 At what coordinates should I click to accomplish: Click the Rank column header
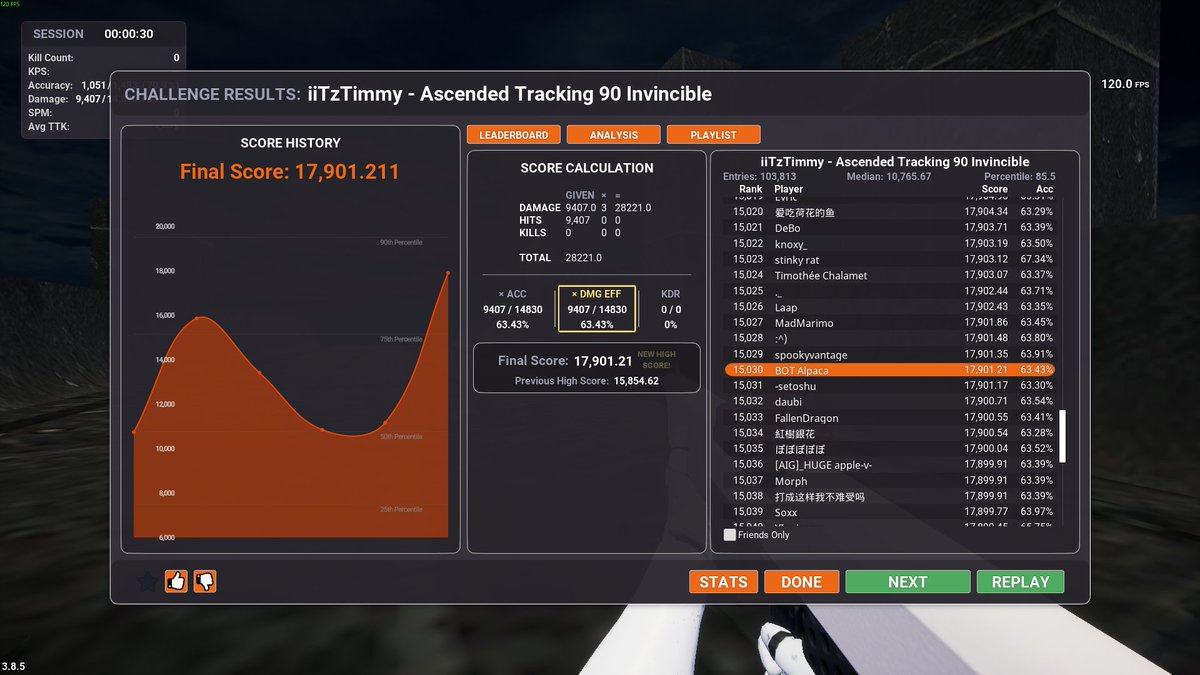[x=750, y=189]
